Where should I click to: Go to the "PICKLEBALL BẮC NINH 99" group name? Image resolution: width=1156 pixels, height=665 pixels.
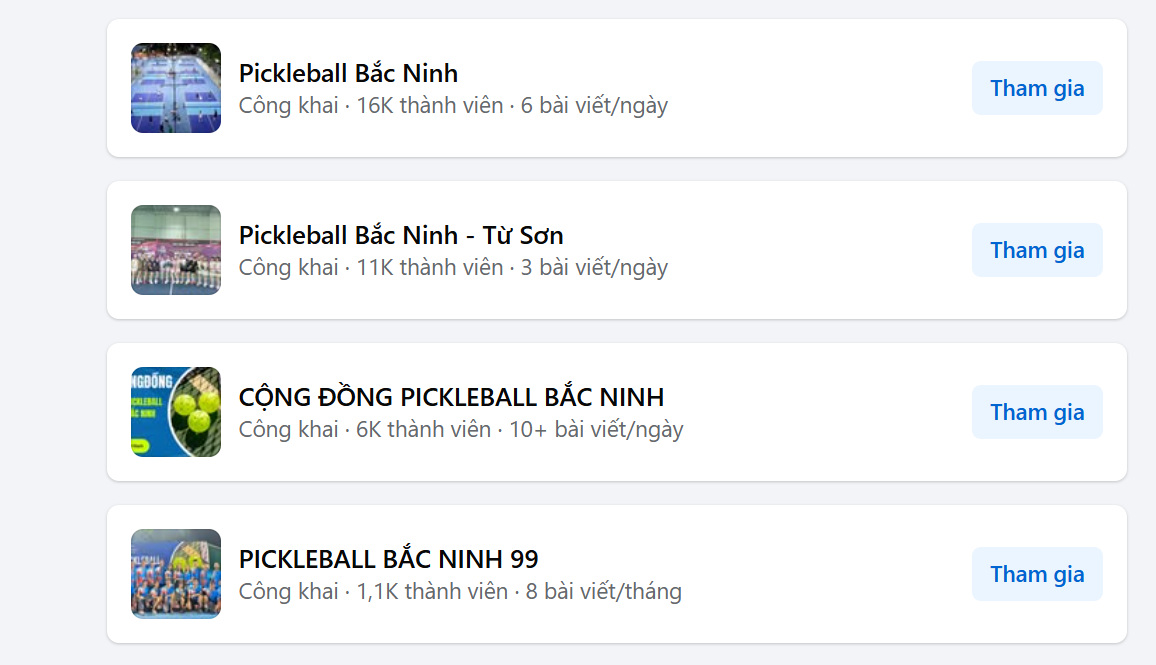point(389,559)
